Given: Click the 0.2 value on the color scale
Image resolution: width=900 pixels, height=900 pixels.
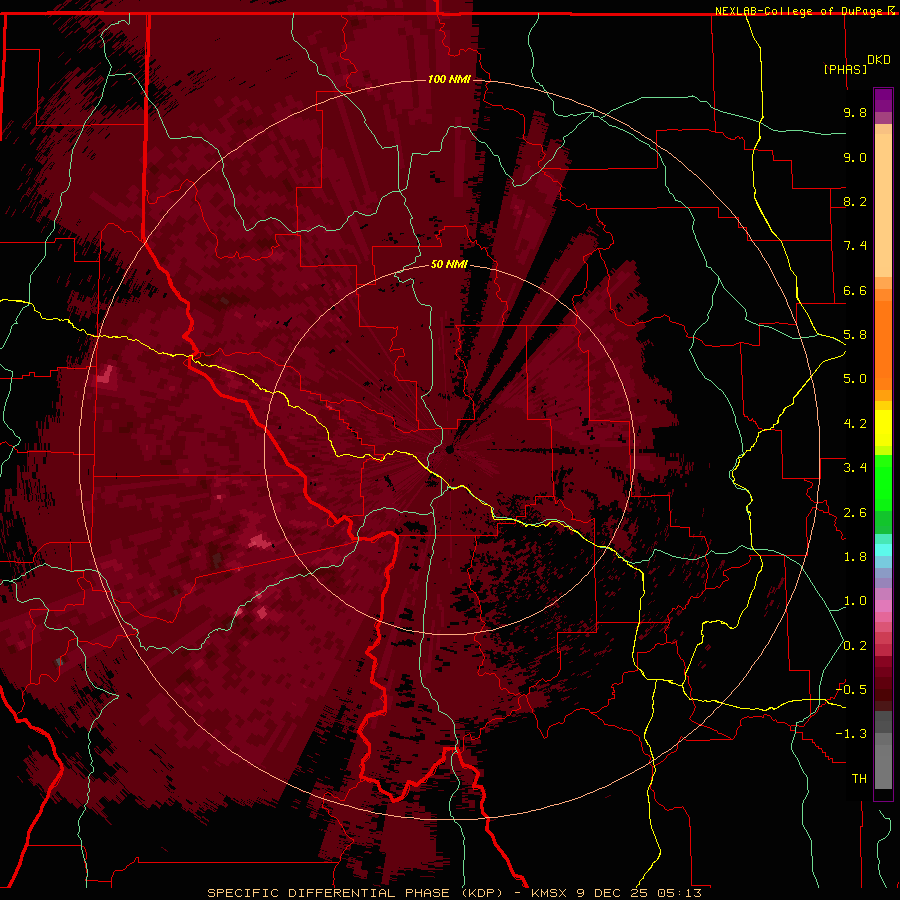Looking at the screenshot, I should [x=855, y=646].
